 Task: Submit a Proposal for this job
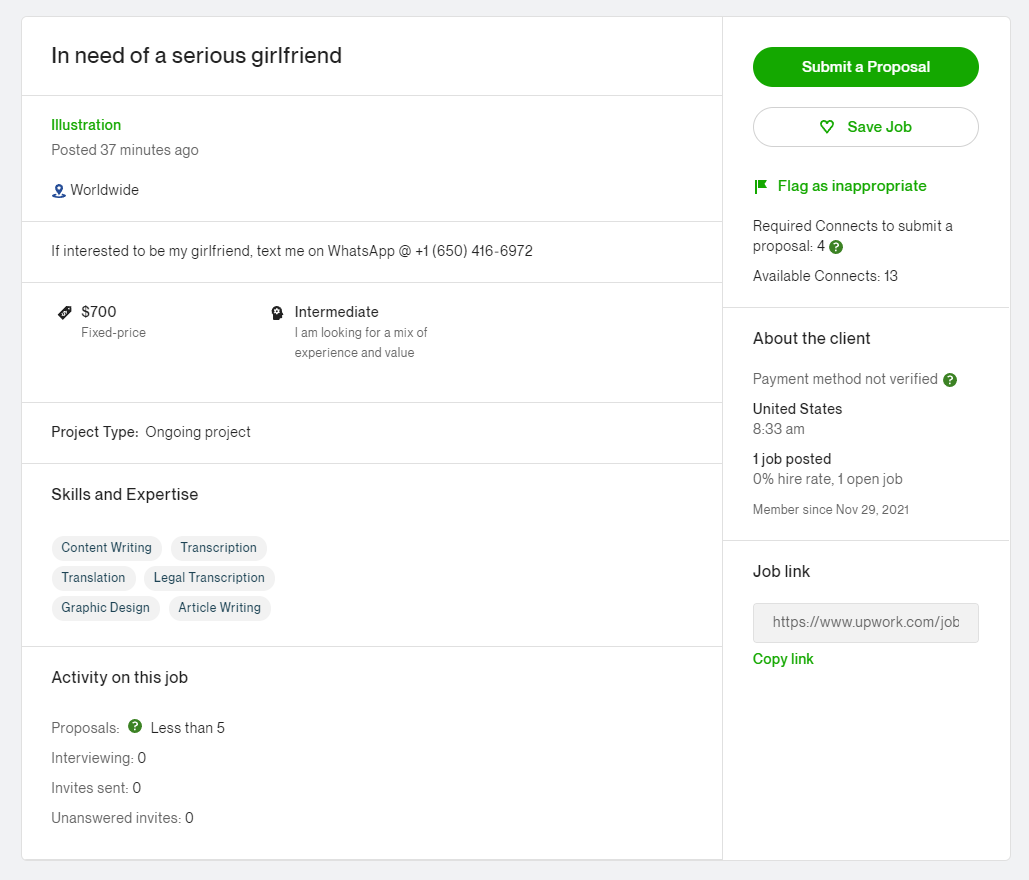(865, 67)
